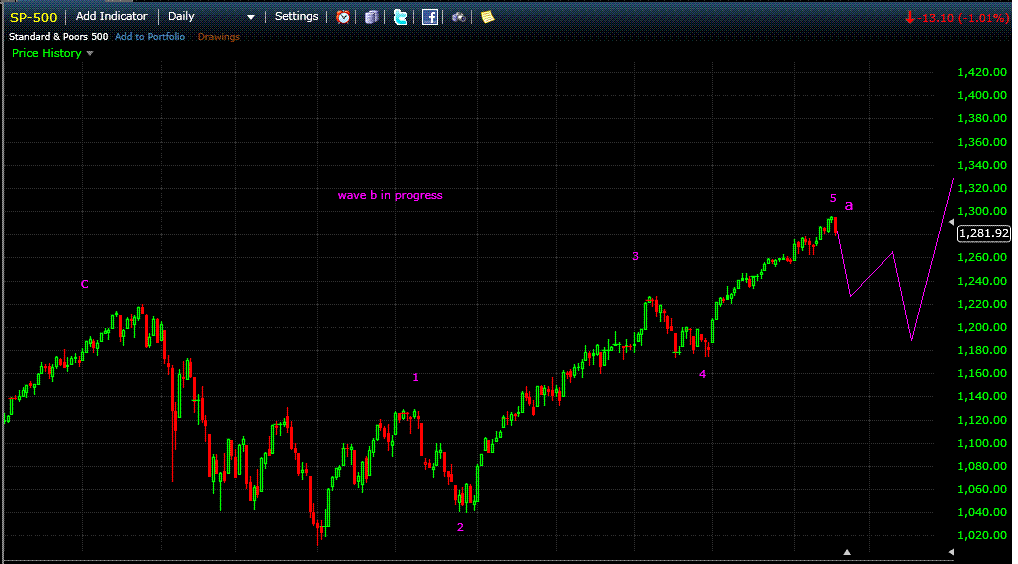
Task: Click the Standard & Poors 500 name
Action: click(58, 36)
